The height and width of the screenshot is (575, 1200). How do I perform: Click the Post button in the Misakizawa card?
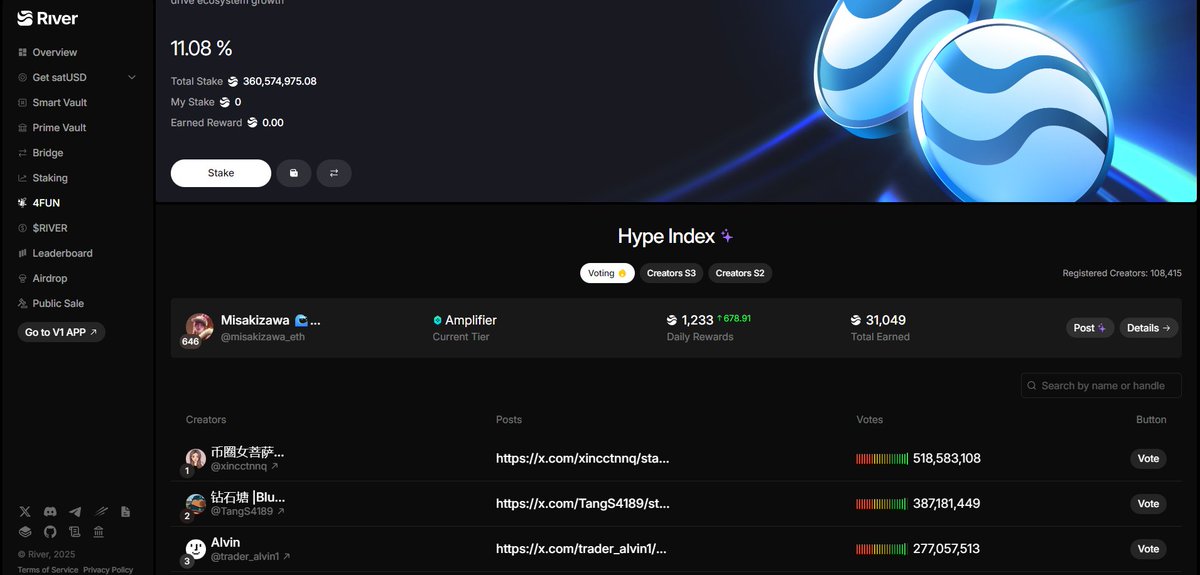point(1089,328)
